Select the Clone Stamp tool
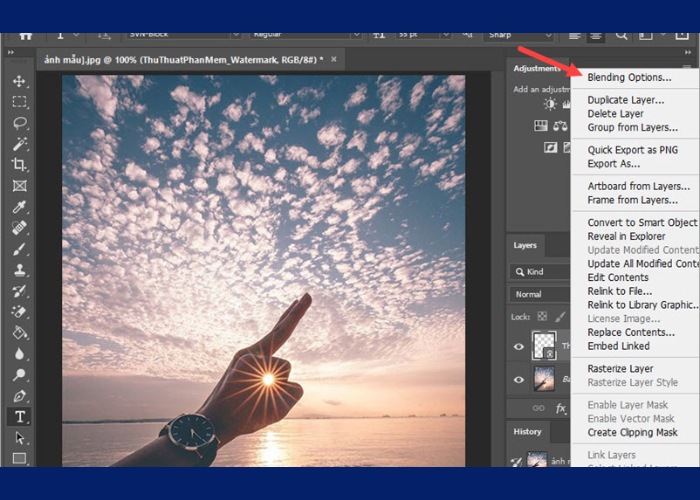Viewport: 700px width, 500px height. (x=19, y=270)
